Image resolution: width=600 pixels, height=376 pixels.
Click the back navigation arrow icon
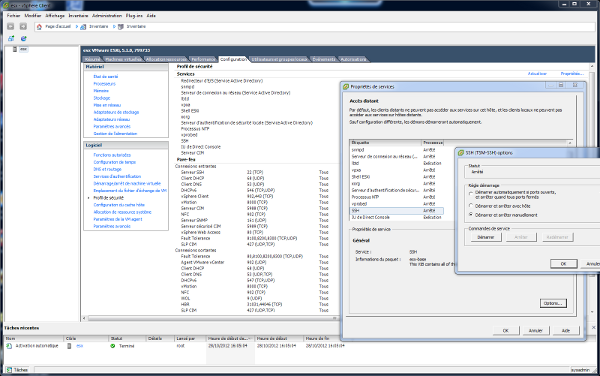11,26
